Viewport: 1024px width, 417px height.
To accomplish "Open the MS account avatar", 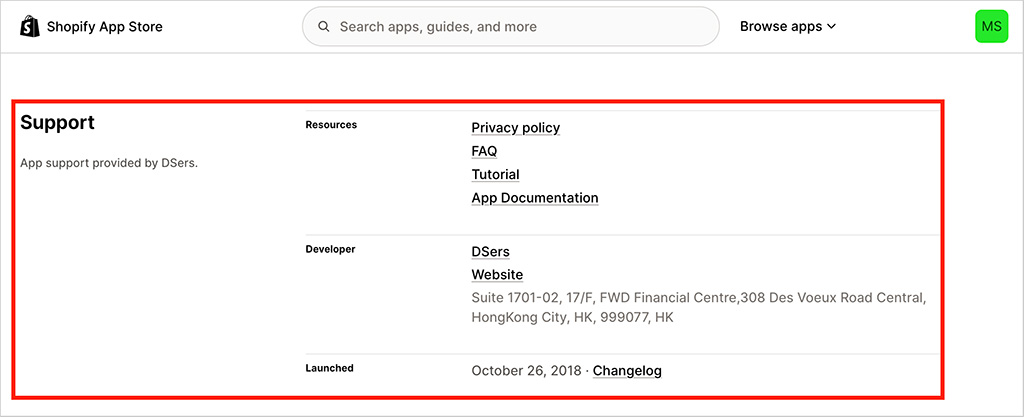I will click(991, 27).
